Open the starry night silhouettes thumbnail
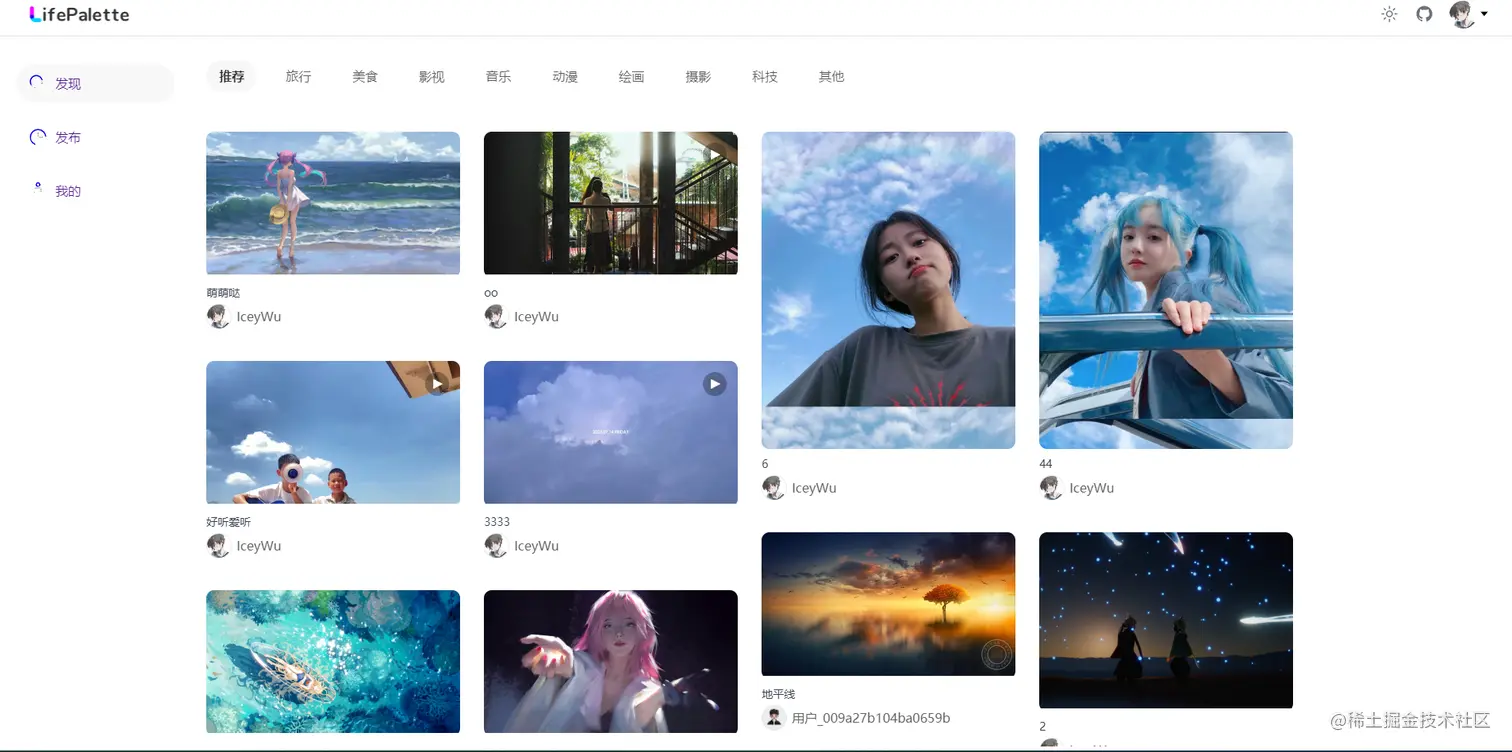Screen dimensions: 1512x752 pos(1166,620)
